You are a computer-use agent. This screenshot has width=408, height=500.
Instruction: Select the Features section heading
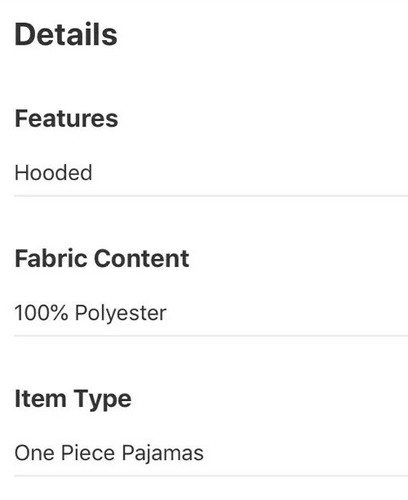[66, 118]
